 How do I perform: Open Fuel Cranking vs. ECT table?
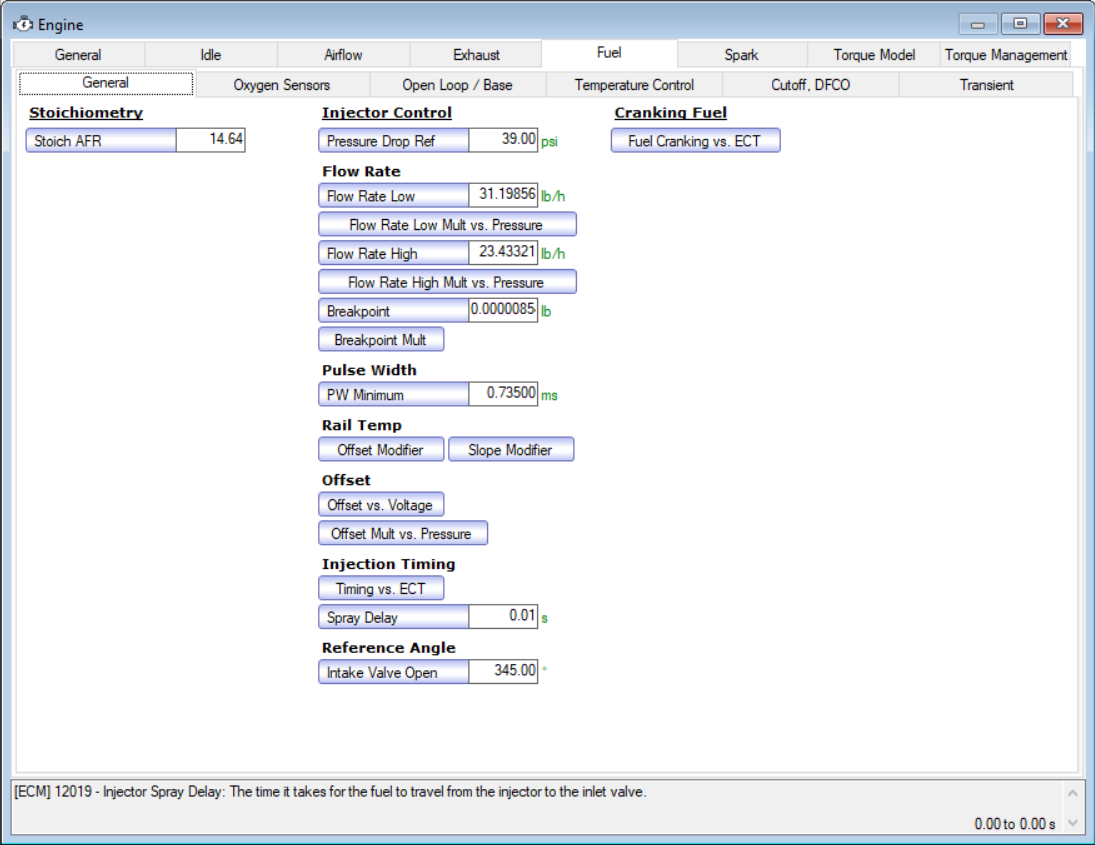click(695, 141)
